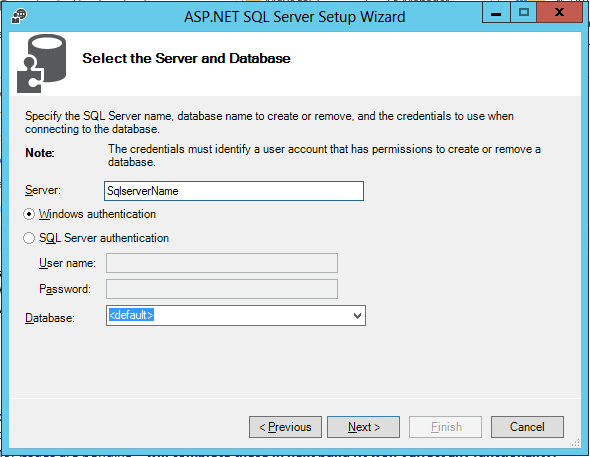Screen dimensions: 590x457
Task: Click the database puzzle header icon
Action: click(x=41, y=63)
